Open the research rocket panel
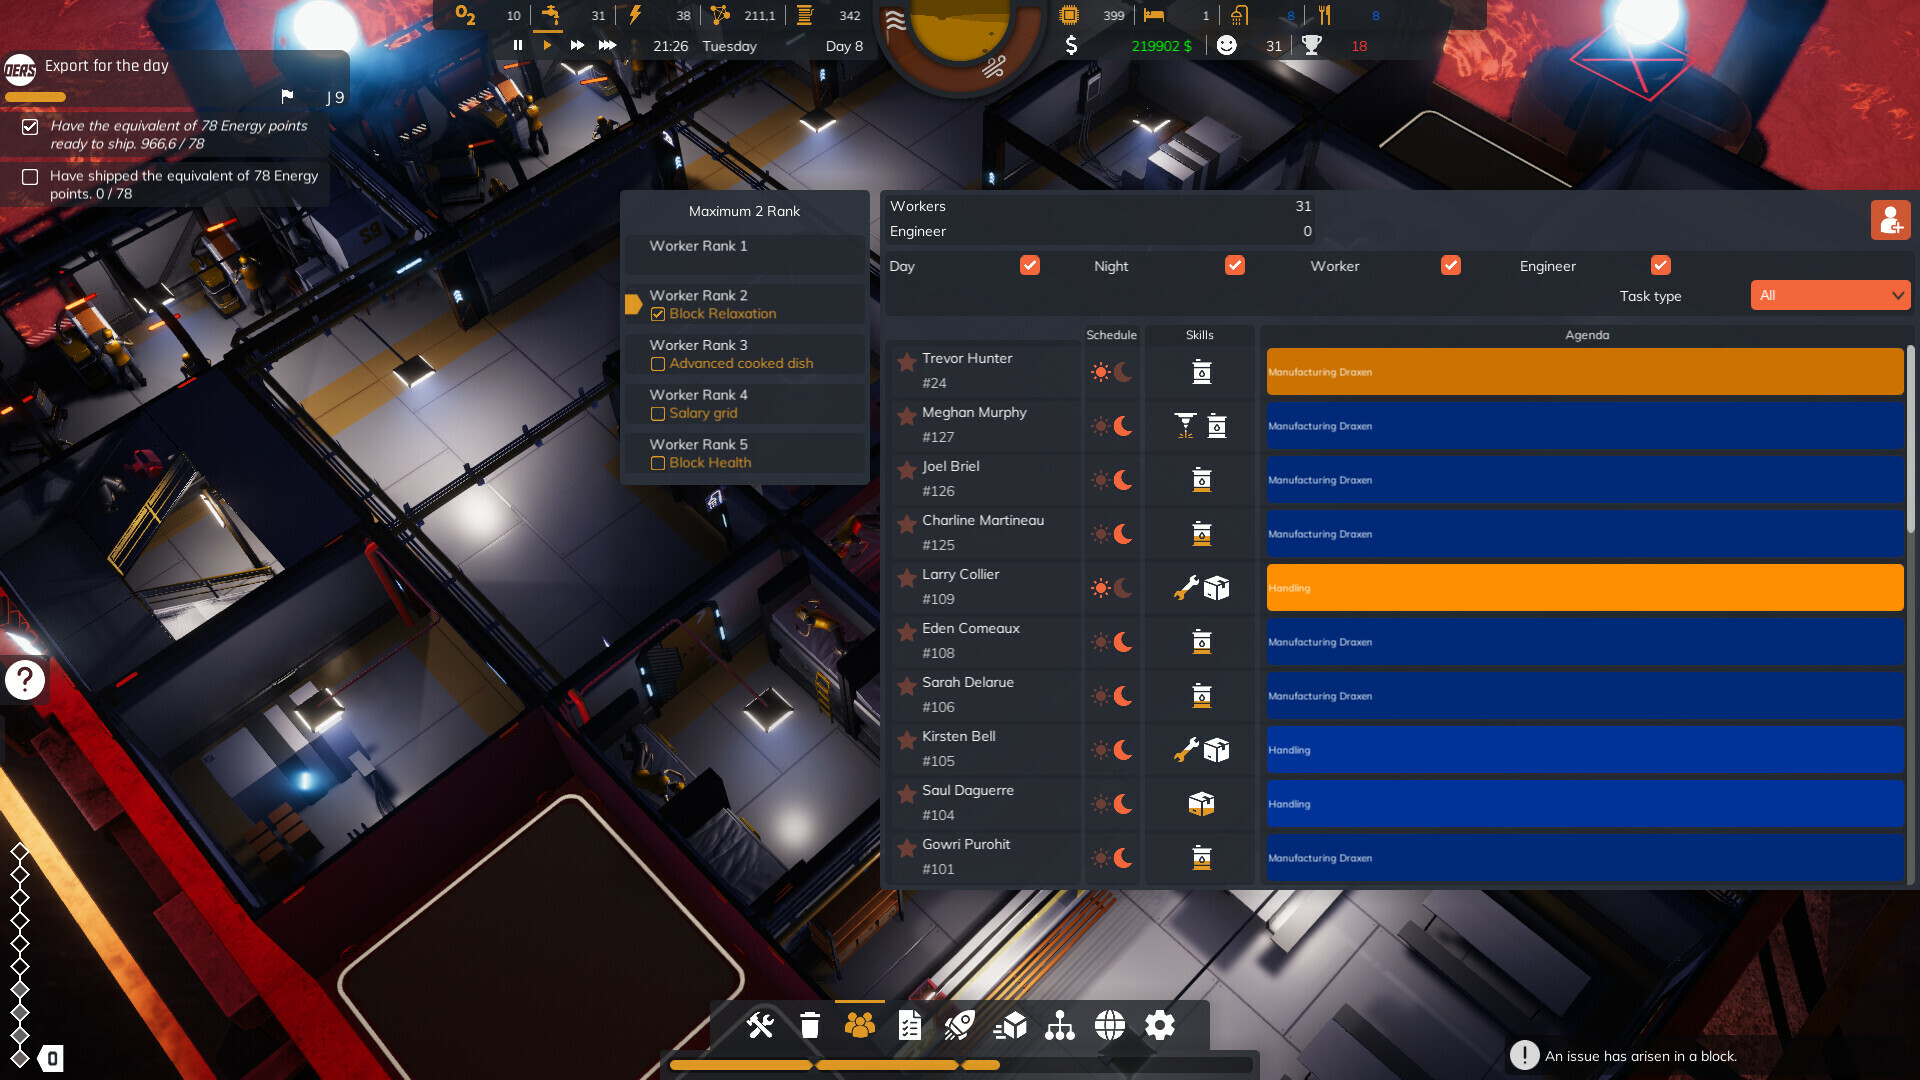The width and height of the screenshot is (1920, 1080). (x=959, y=1025)
